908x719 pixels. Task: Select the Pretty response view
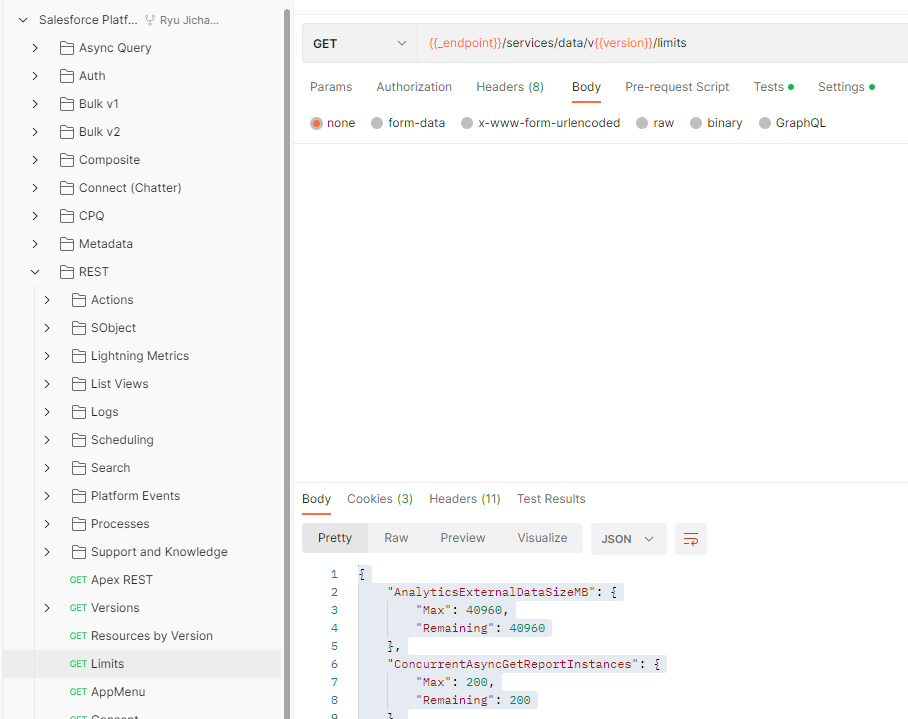pyautogui.click(x=335, y=538)
